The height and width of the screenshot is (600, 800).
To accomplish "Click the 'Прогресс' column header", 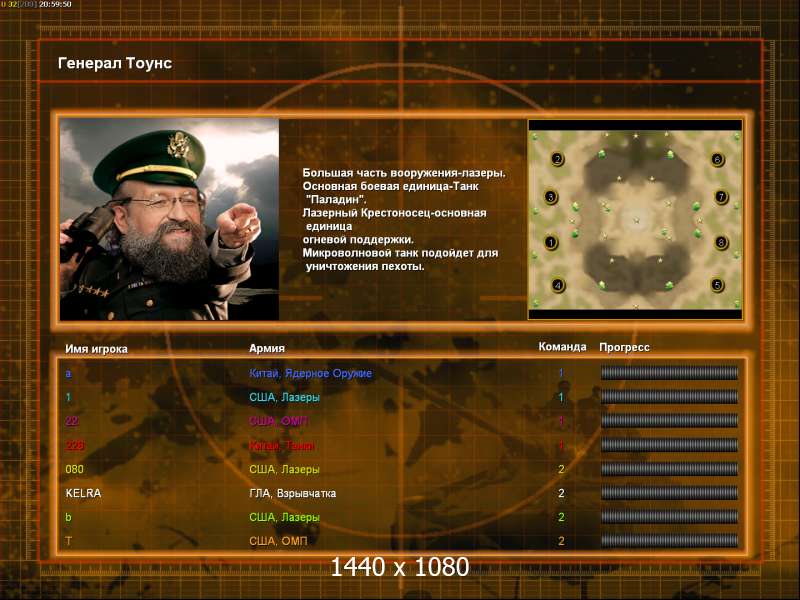I will (624, 347).
